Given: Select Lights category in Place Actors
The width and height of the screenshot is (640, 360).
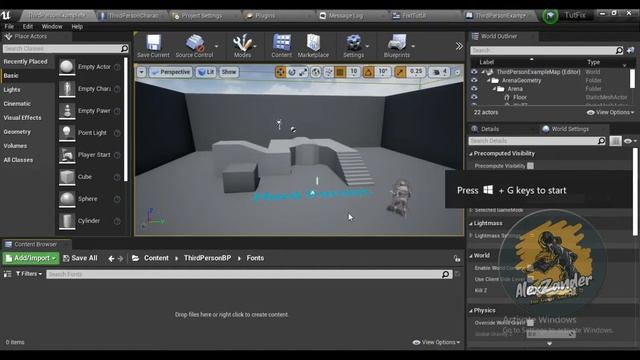Looking at the screenshot, I should click(12, 90).
